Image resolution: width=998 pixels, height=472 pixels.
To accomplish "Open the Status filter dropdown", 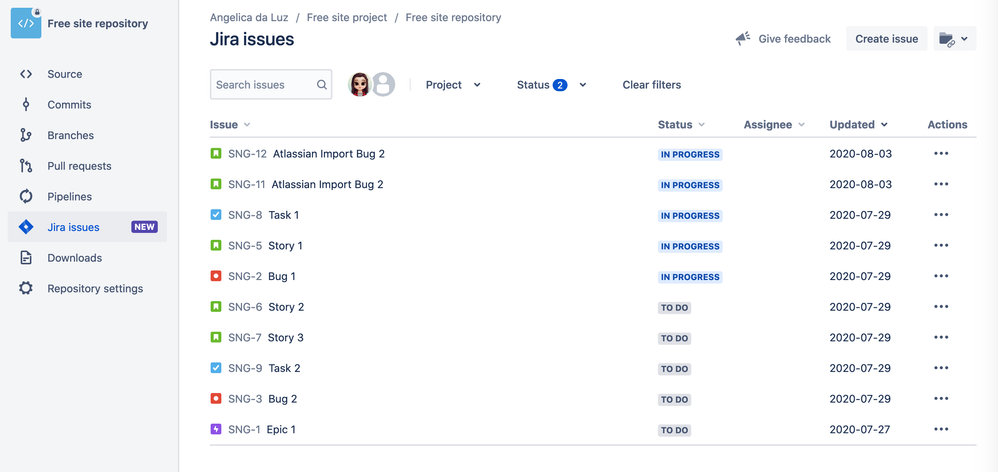I will [x=551, y=85].
